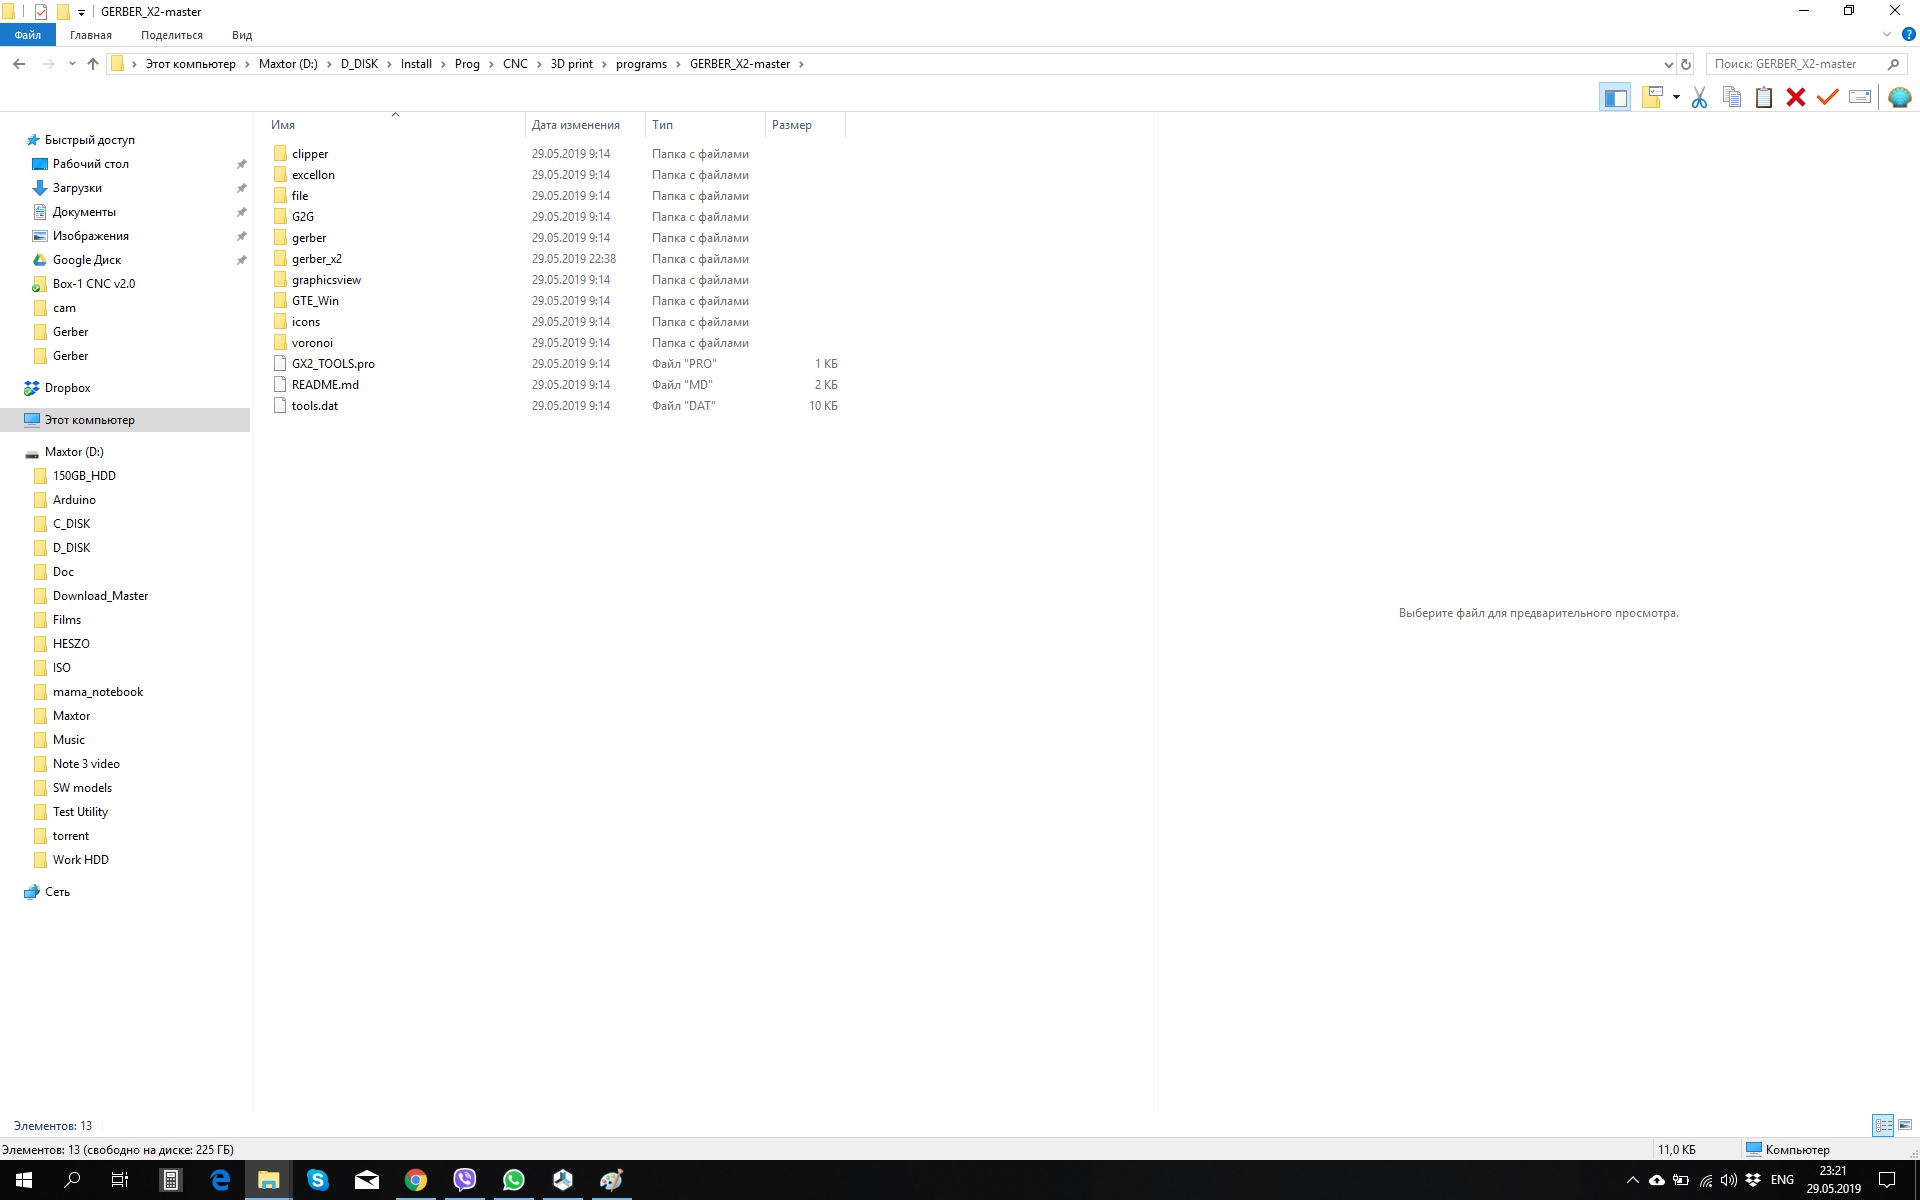The height and width of the screenshot is (1200, 1920).
Task: Open the Viber app from taskbar
Action: (x=464, y=1180)
